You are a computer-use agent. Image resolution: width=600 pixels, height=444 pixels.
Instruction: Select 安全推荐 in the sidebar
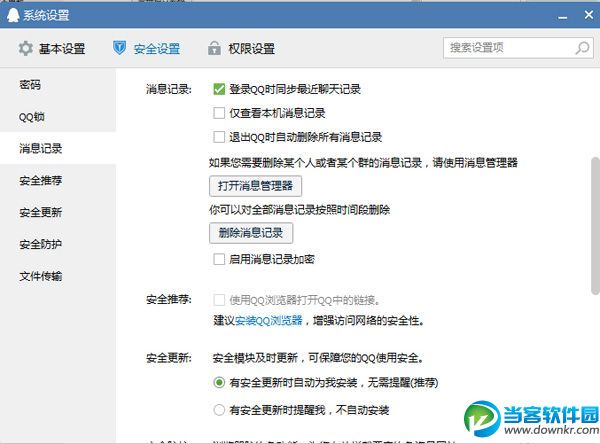tap(58, 180)
